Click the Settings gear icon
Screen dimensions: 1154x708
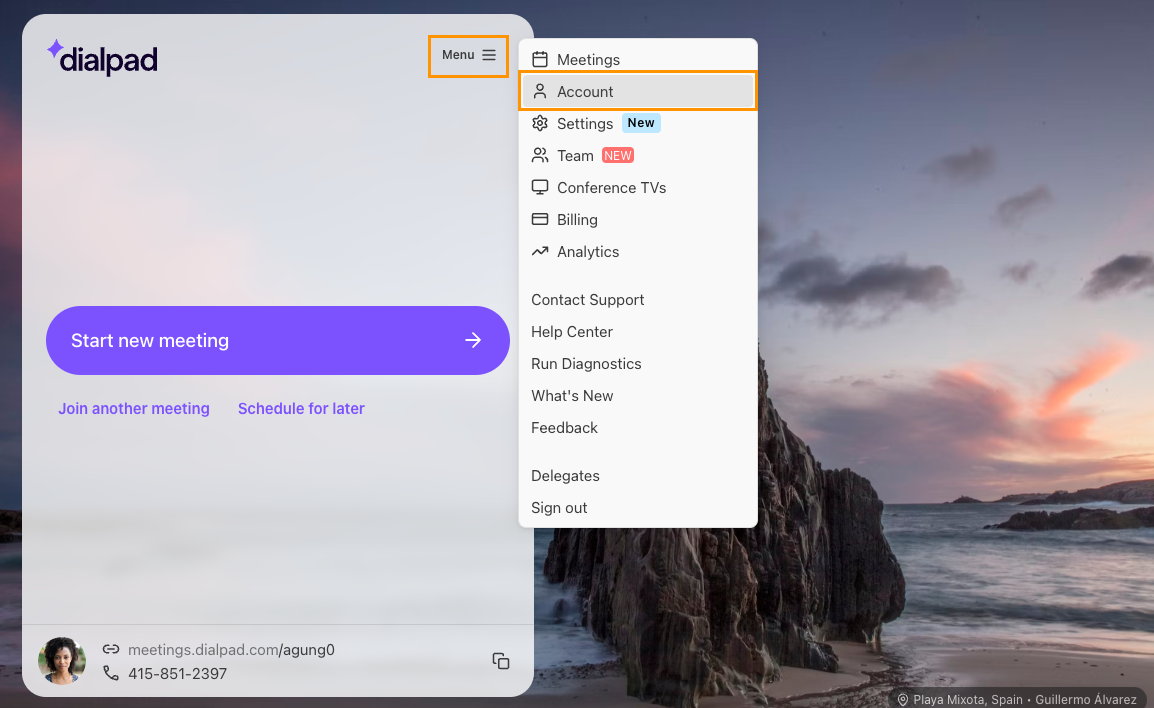(539, 123)
